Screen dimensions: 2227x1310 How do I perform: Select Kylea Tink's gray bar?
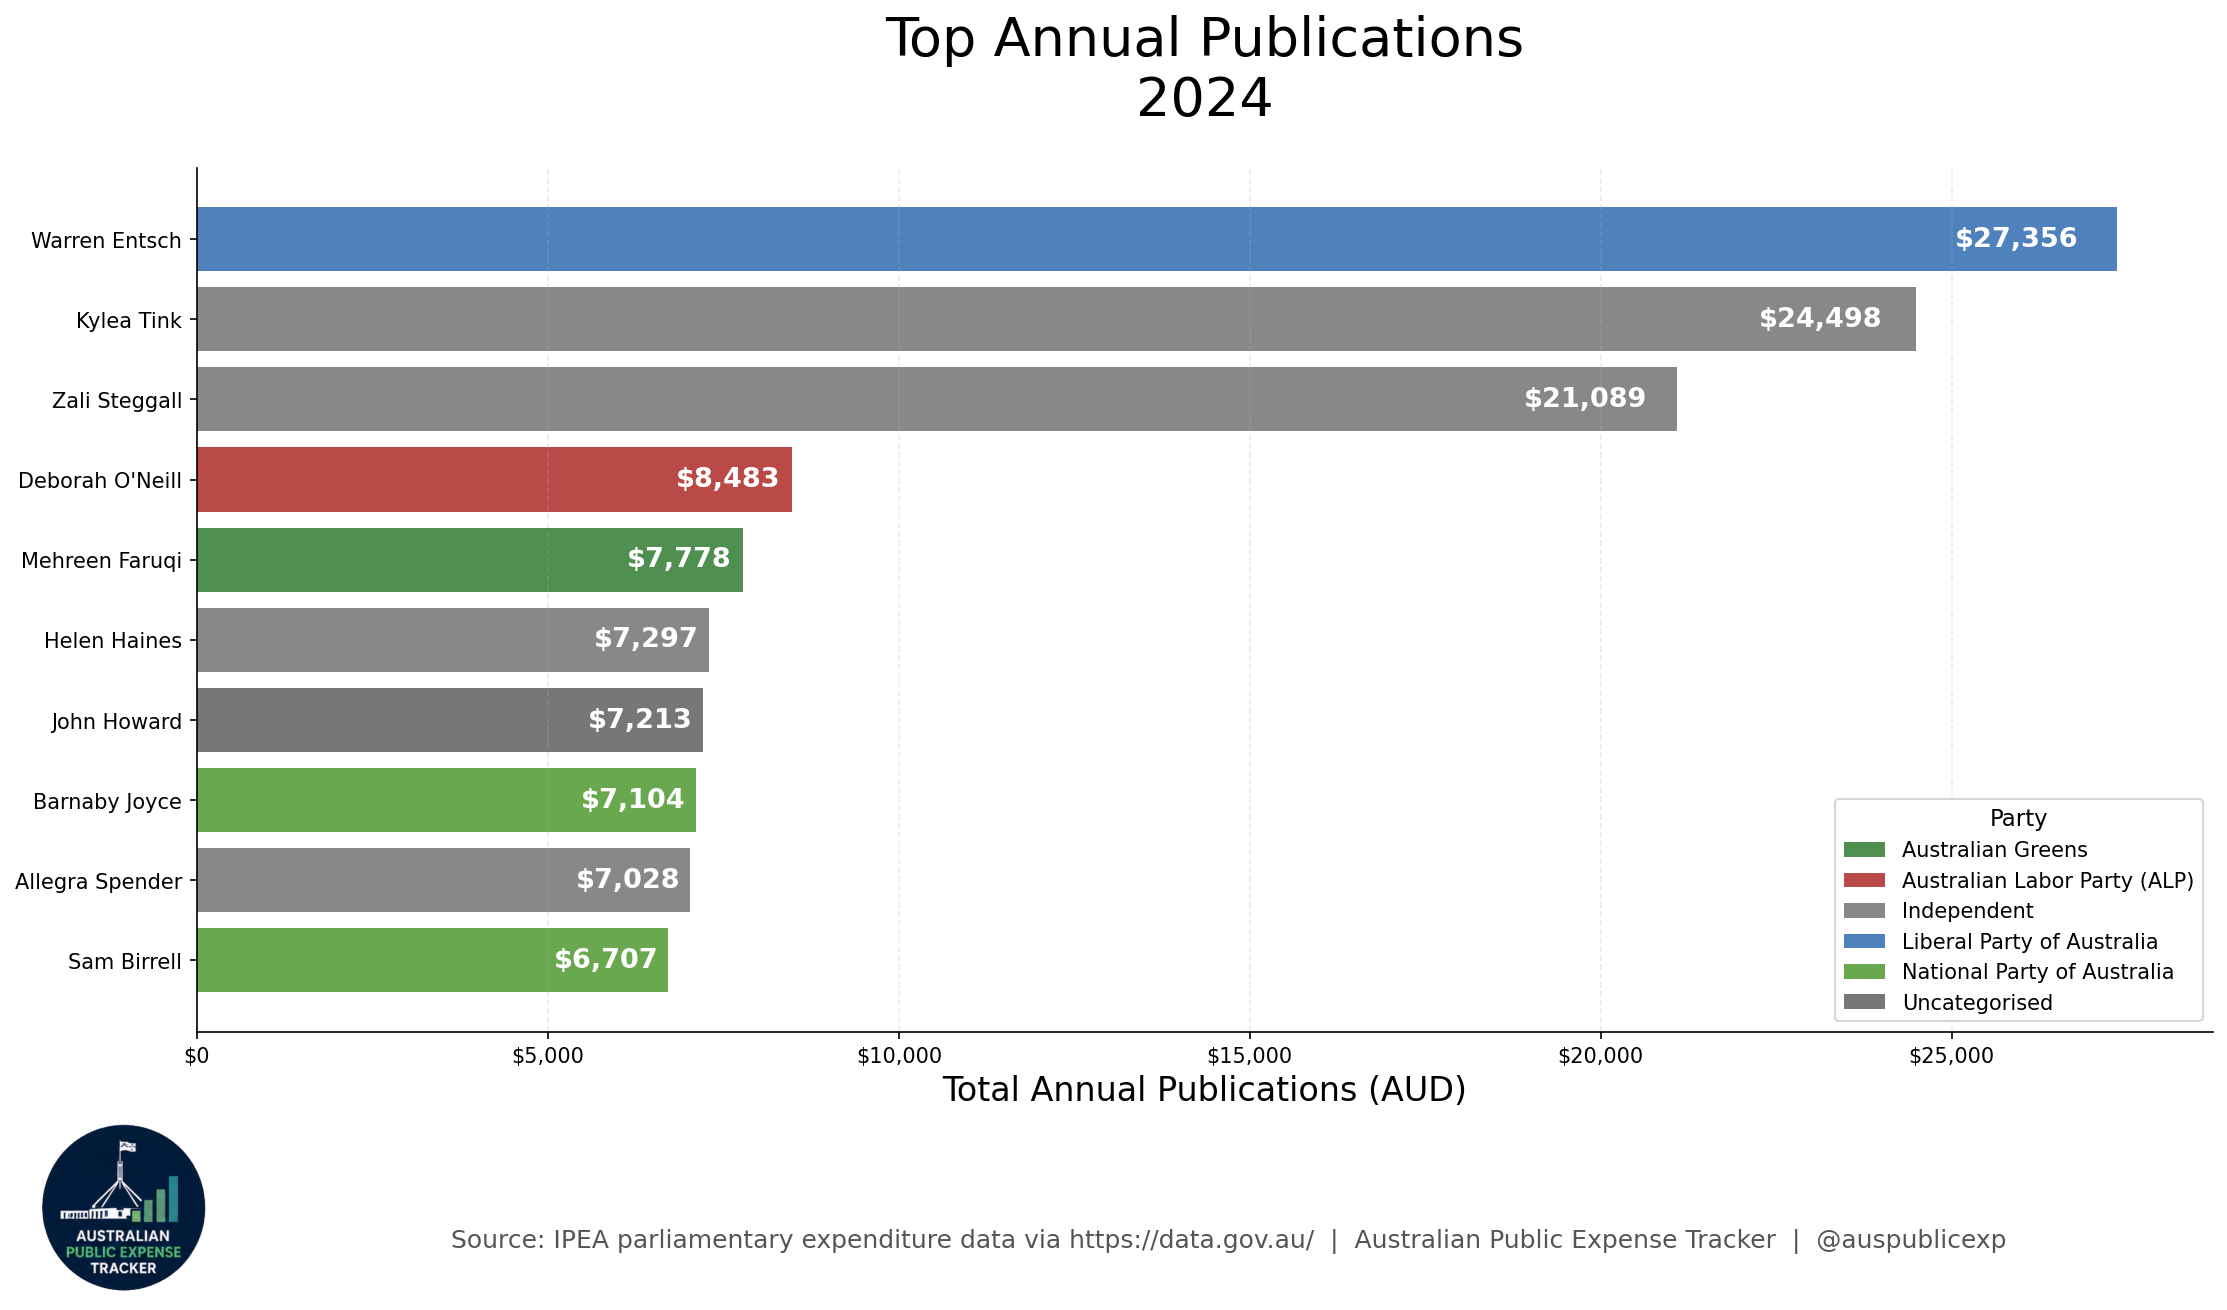coord(1056,319)
